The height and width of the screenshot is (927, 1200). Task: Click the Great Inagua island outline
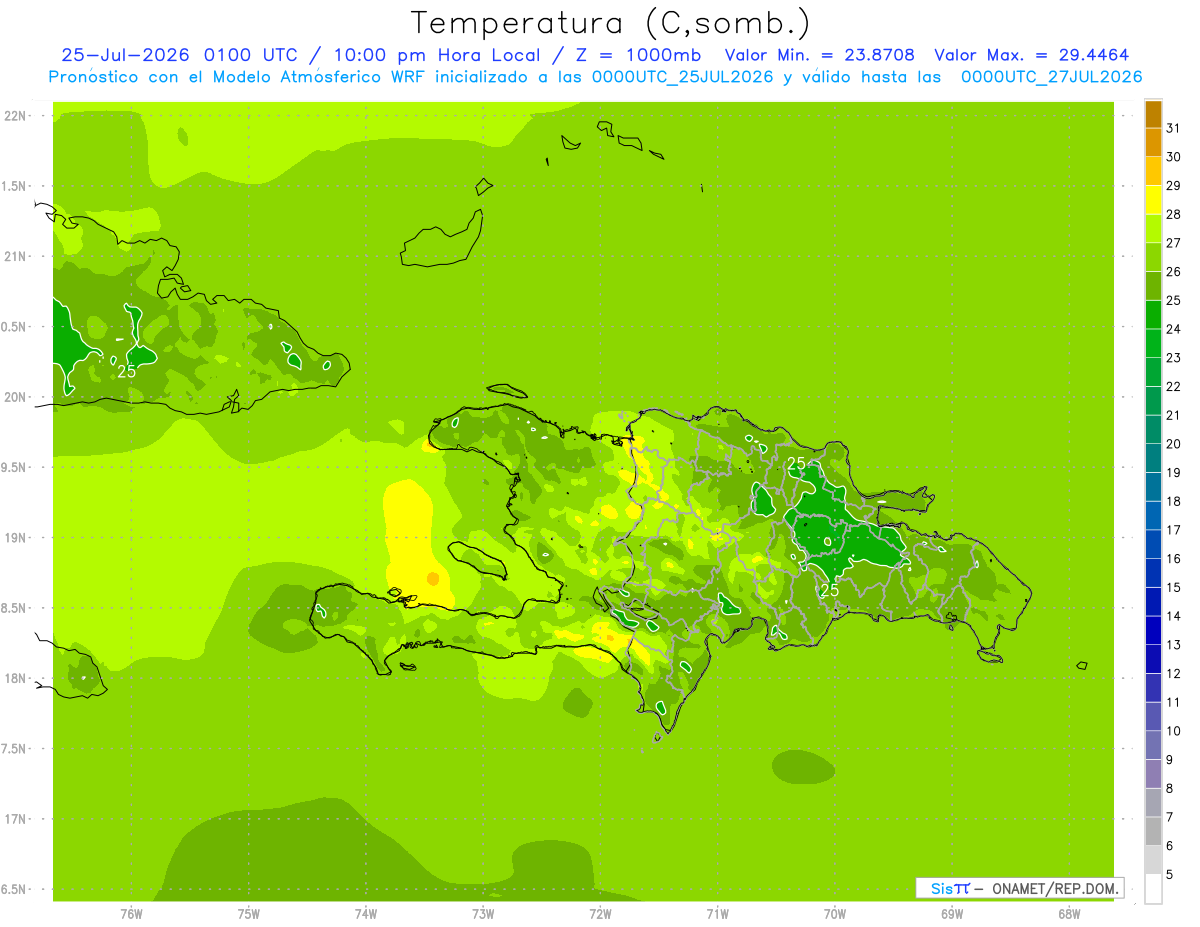tap(443, 240)
